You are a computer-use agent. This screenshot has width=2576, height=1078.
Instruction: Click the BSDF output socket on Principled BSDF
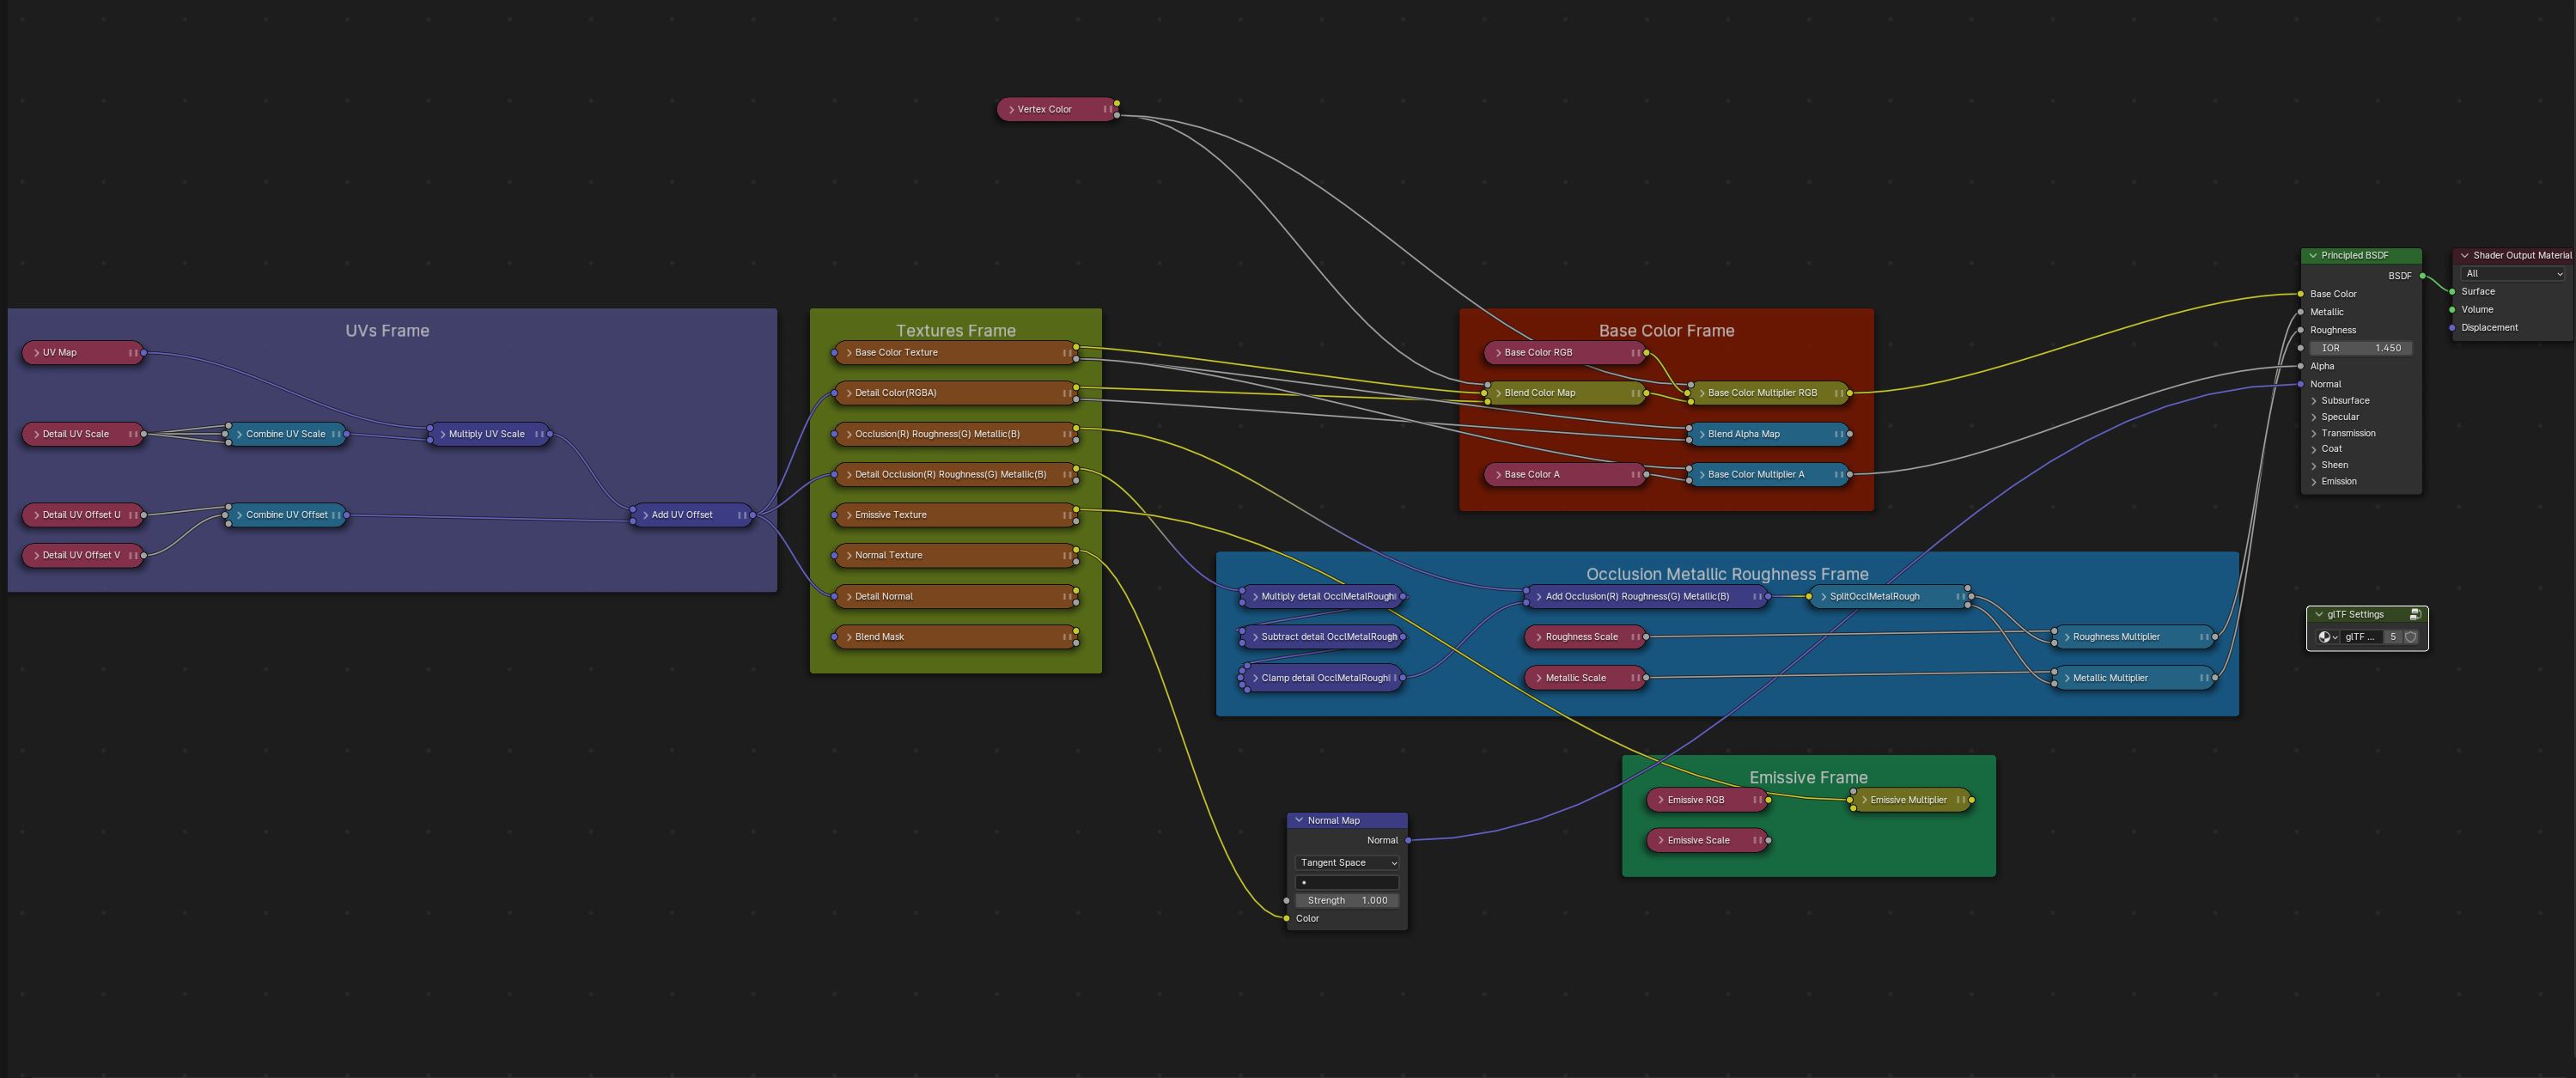pos(2423,276)
